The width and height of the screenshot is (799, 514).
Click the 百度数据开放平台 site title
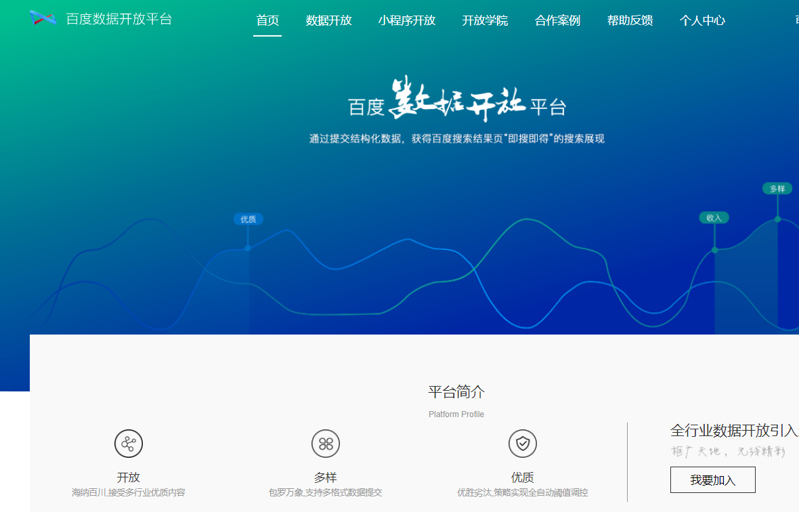point(119,19)
